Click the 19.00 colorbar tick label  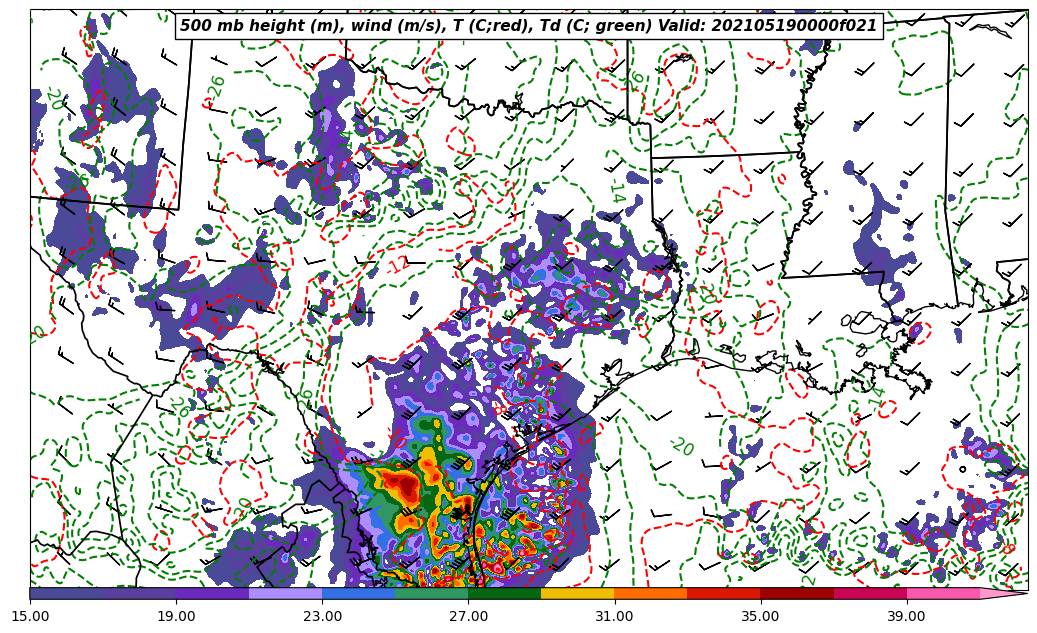176,616
